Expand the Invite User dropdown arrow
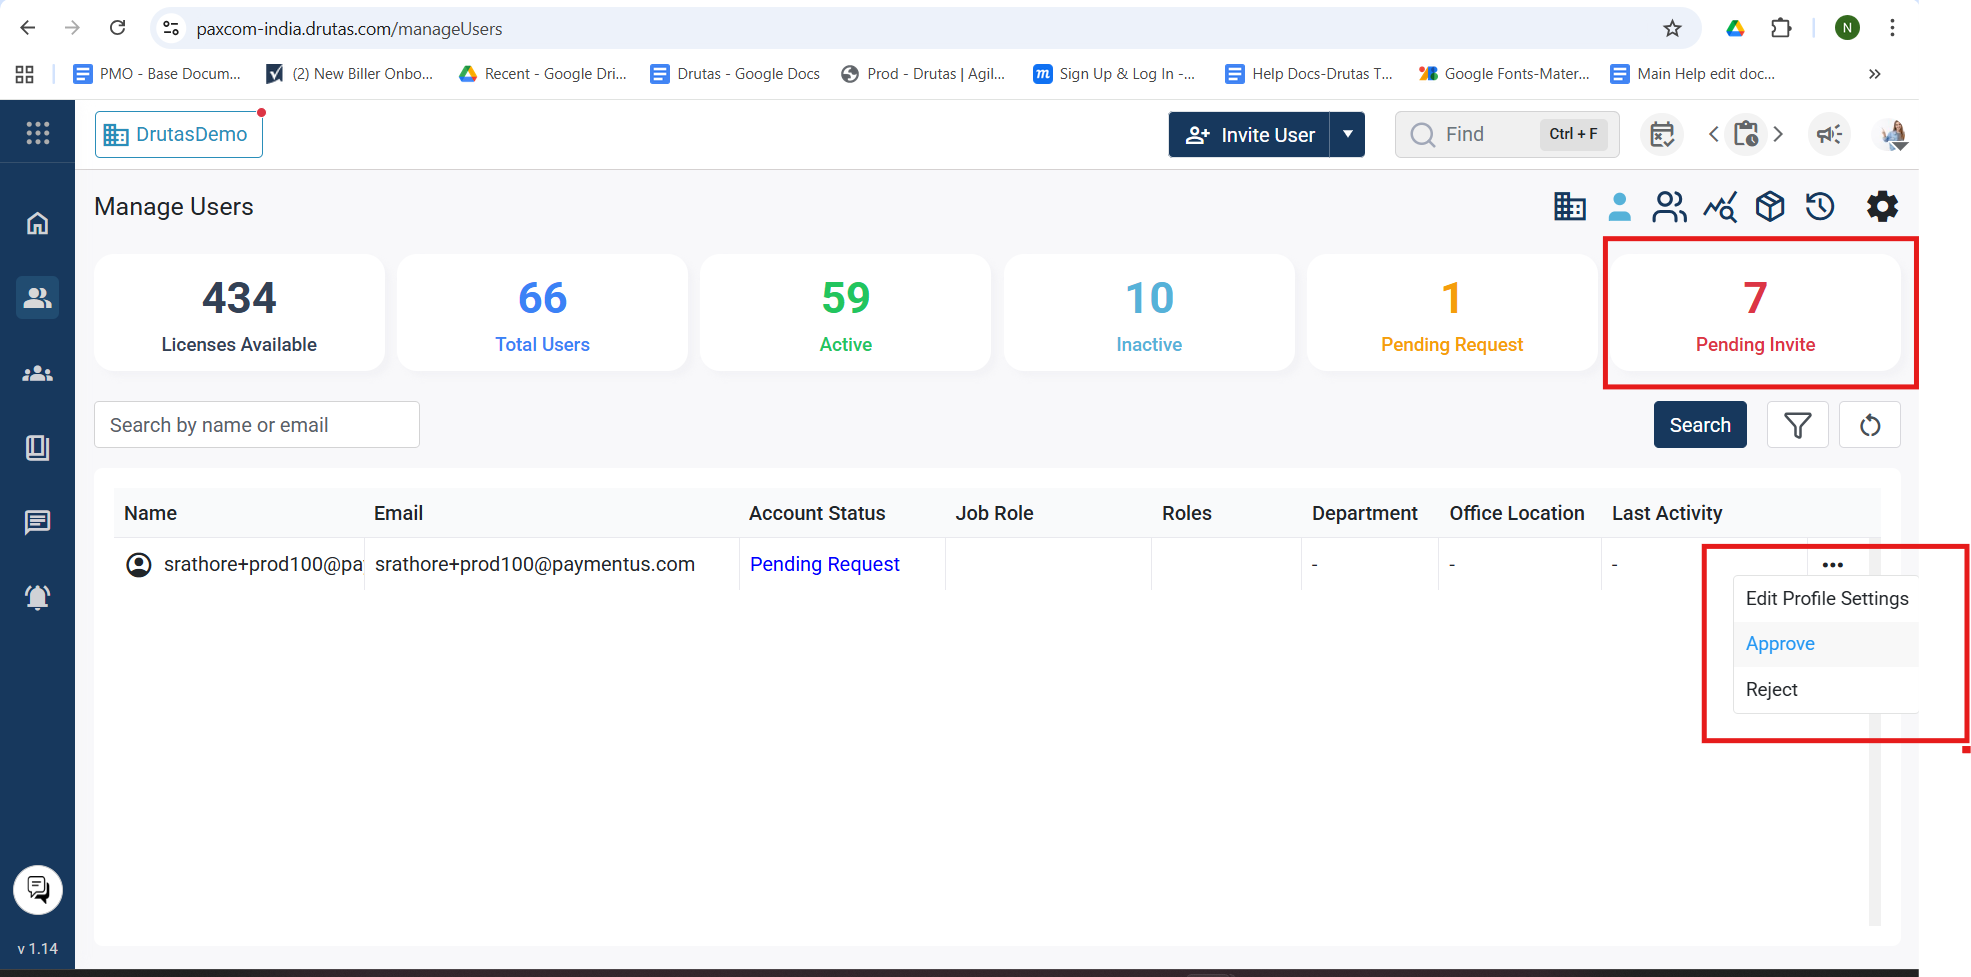 tap(1347, 134)
